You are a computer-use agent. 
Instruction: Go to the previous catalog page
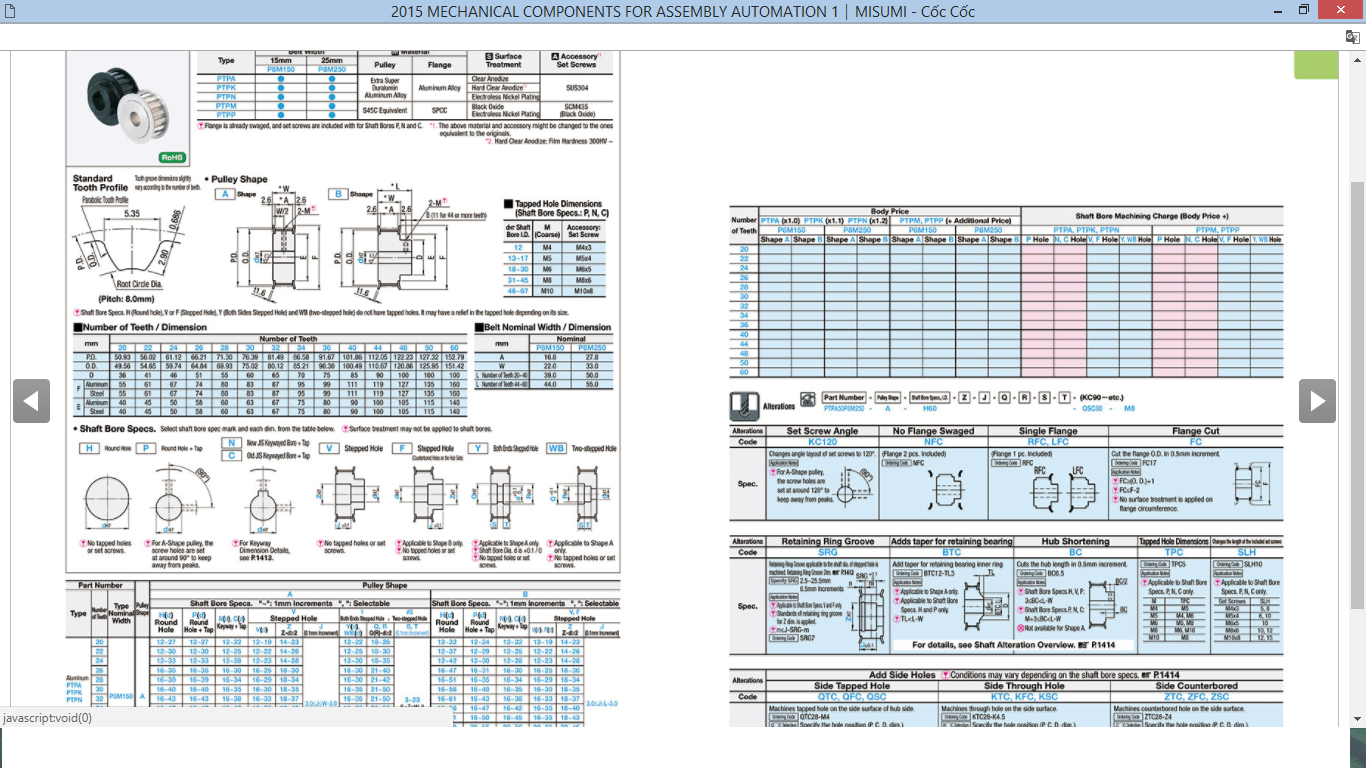31,401
